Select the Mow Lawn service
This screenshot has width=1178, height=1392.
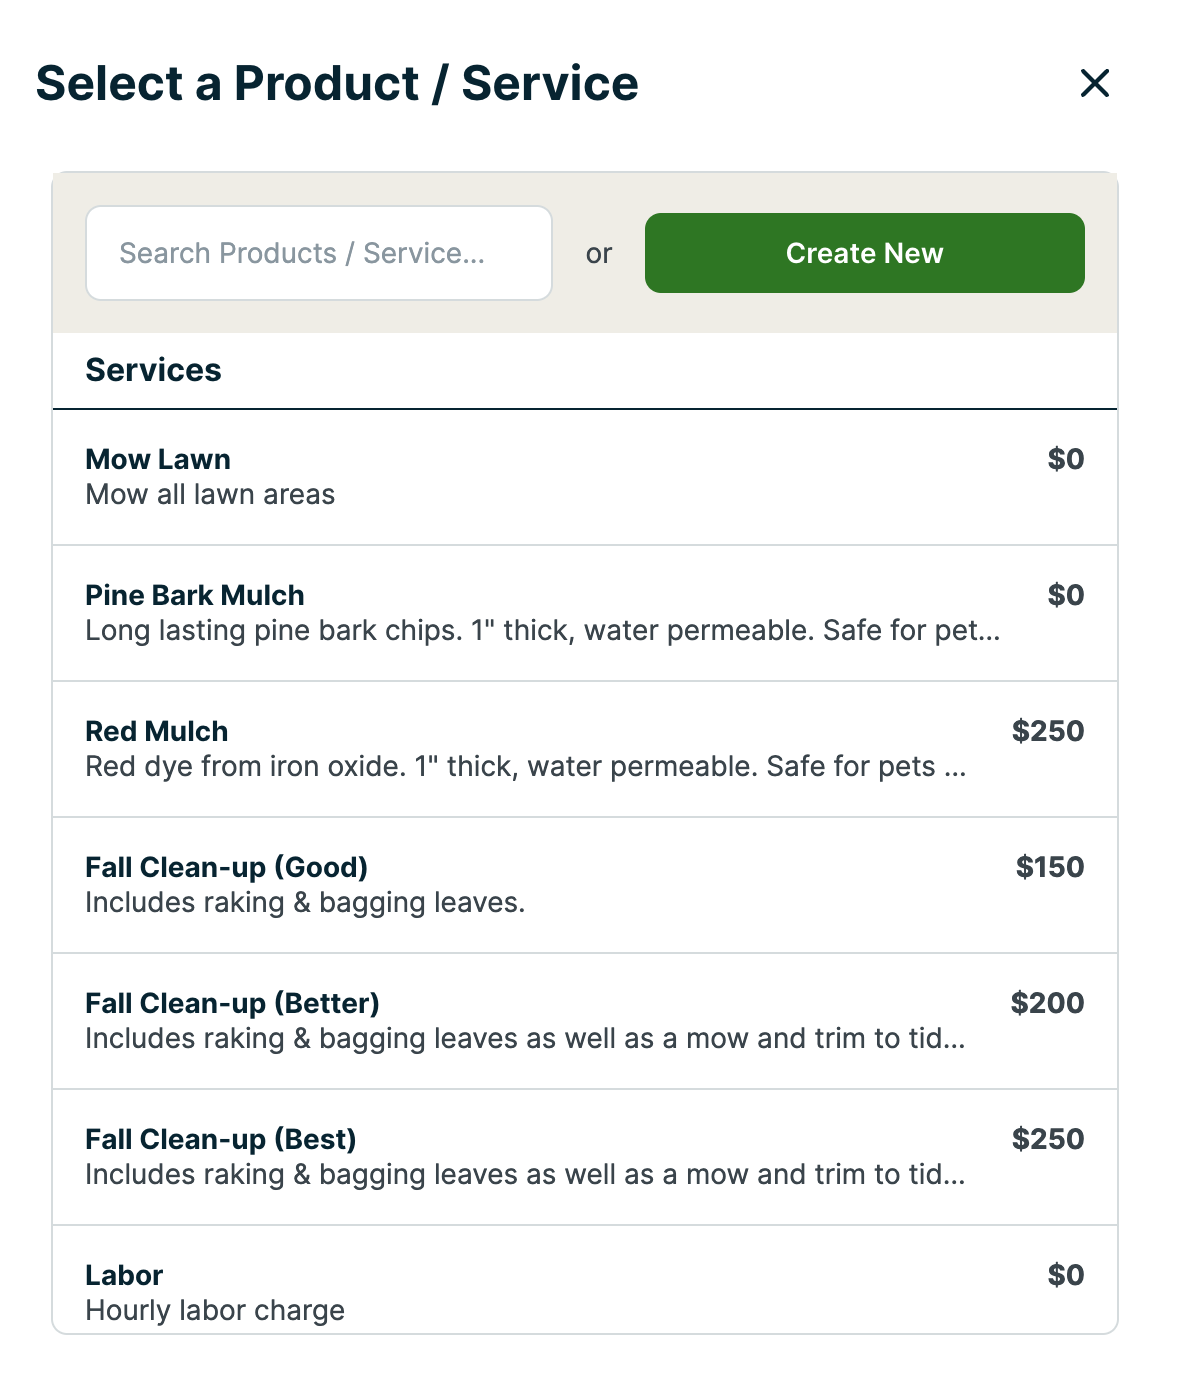pyautogui.click(x=158, y=460)
